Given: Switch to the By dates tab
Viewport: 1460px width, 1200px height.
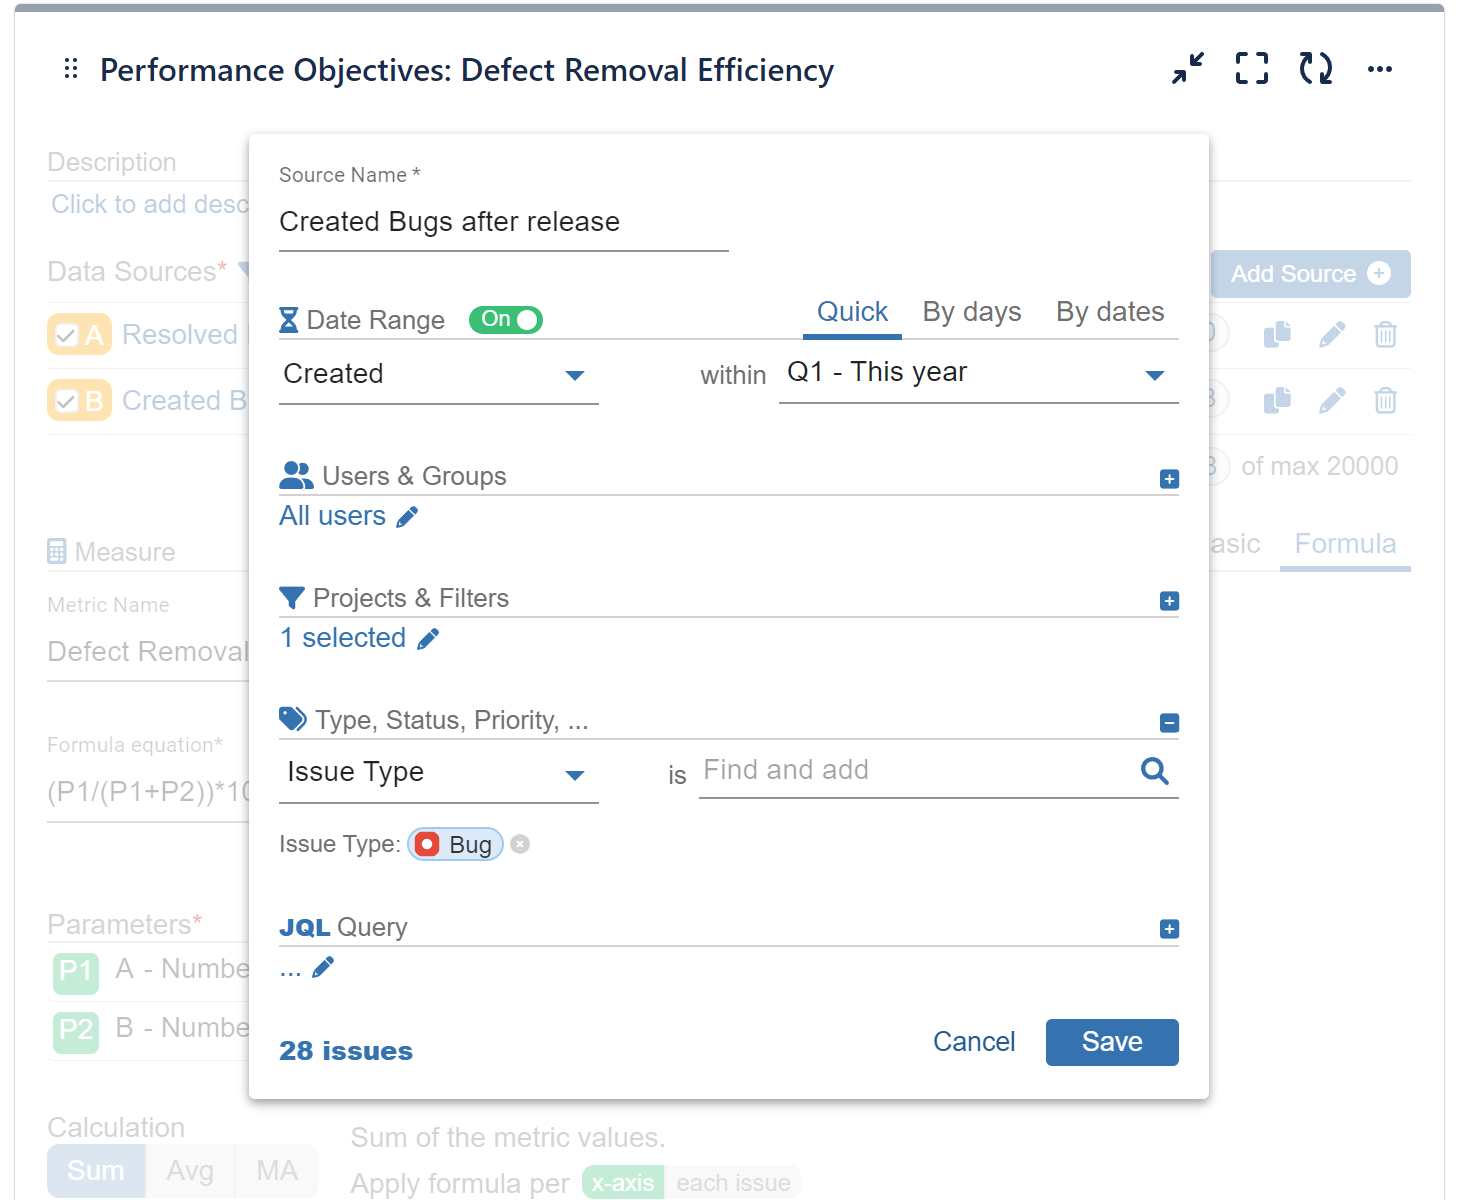Looking at the screenshot, I should click(1110, 311).
